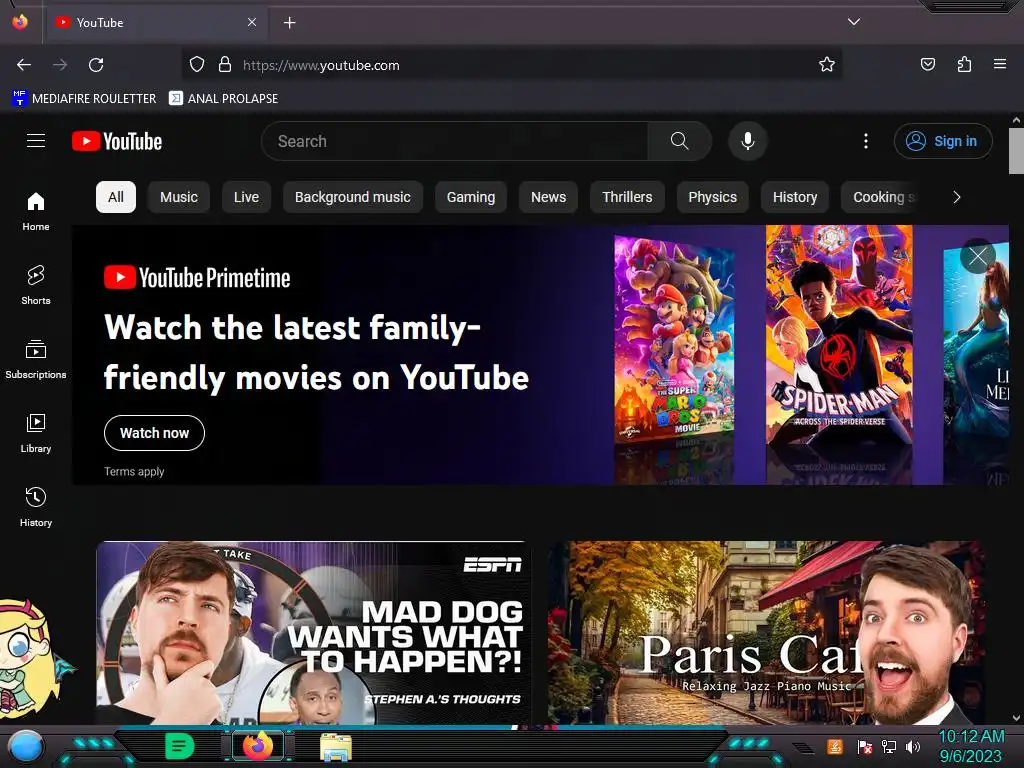
Task: Select the Gaming category chip
Action: click(x=471, y=197)
